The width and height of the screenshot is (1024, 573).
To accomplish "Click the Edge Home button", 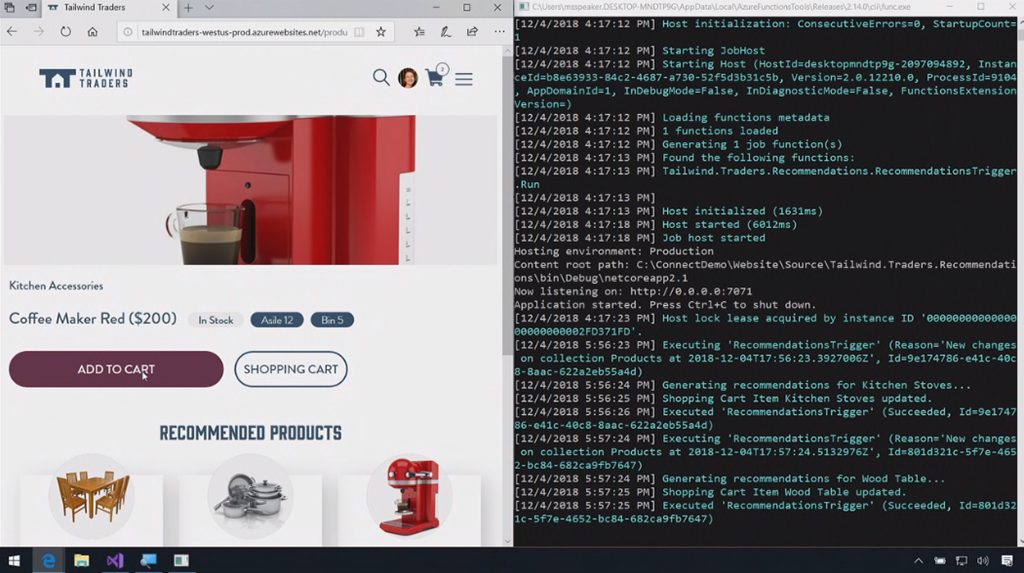I will (92, 32).
